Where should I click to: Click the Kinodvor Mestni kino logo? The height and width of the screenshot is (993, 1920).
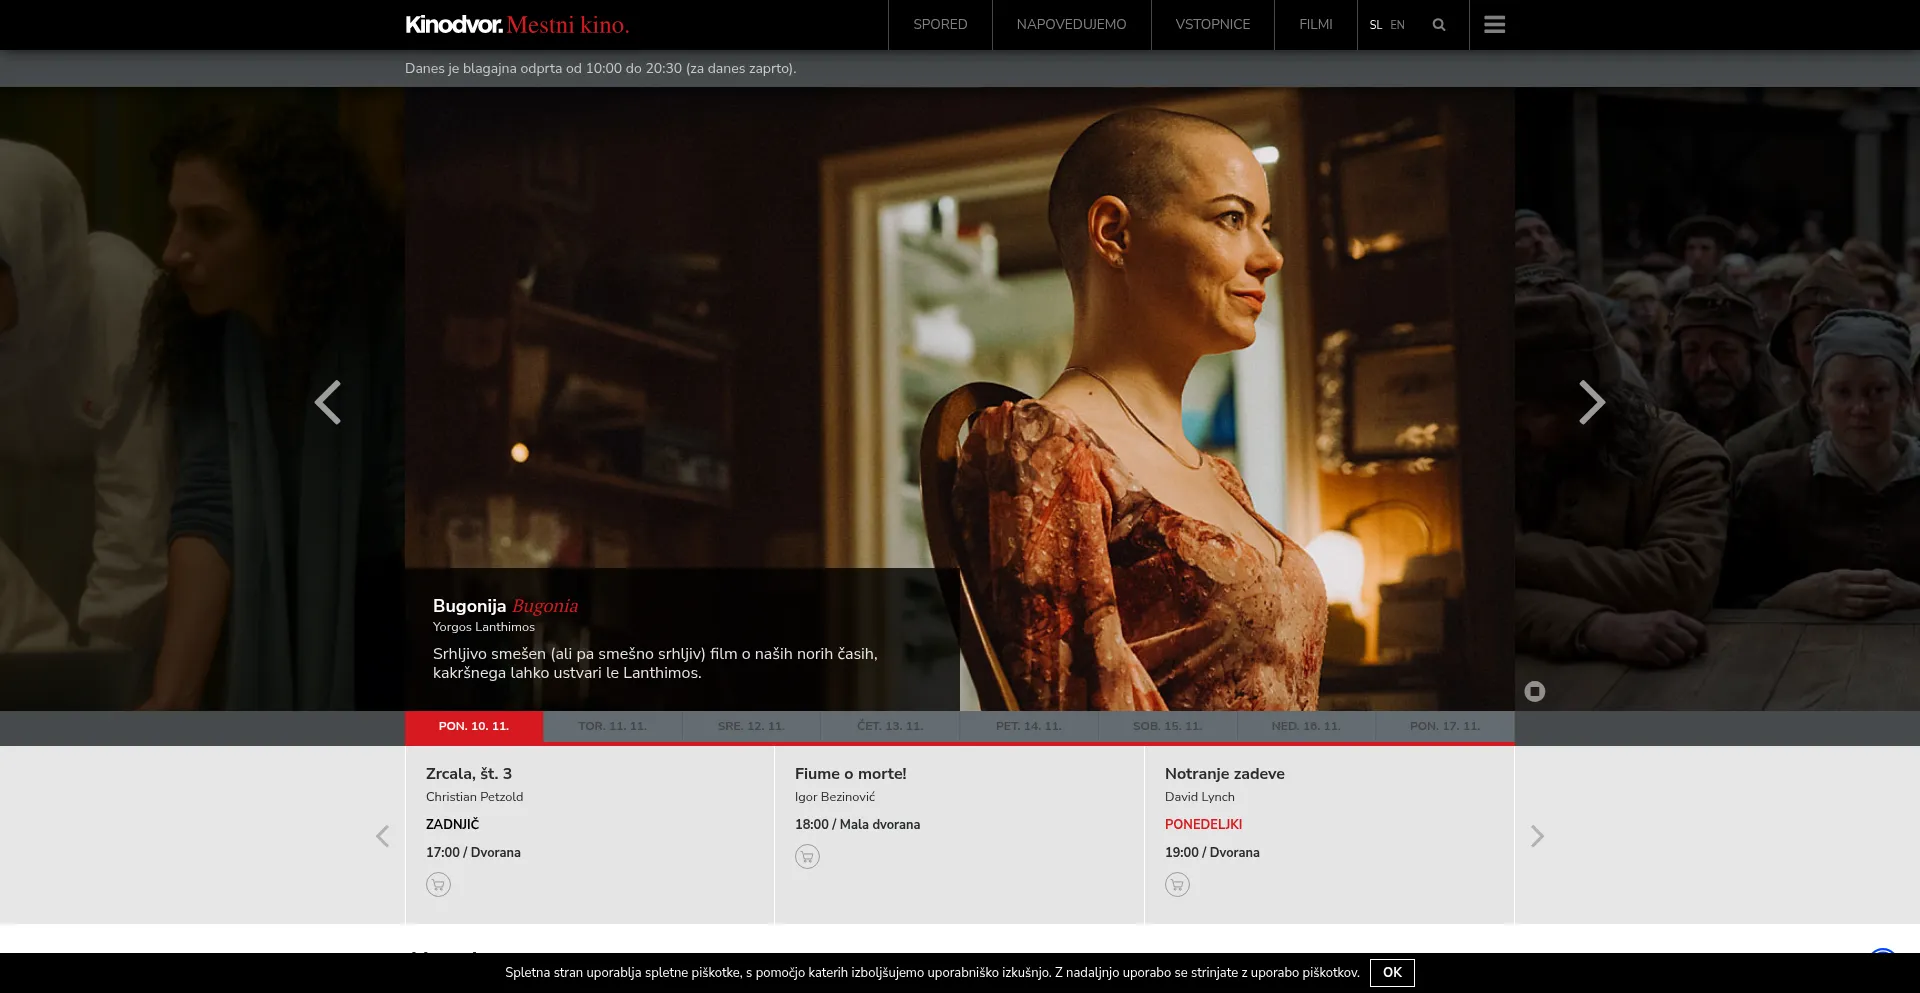click(517, 25)
